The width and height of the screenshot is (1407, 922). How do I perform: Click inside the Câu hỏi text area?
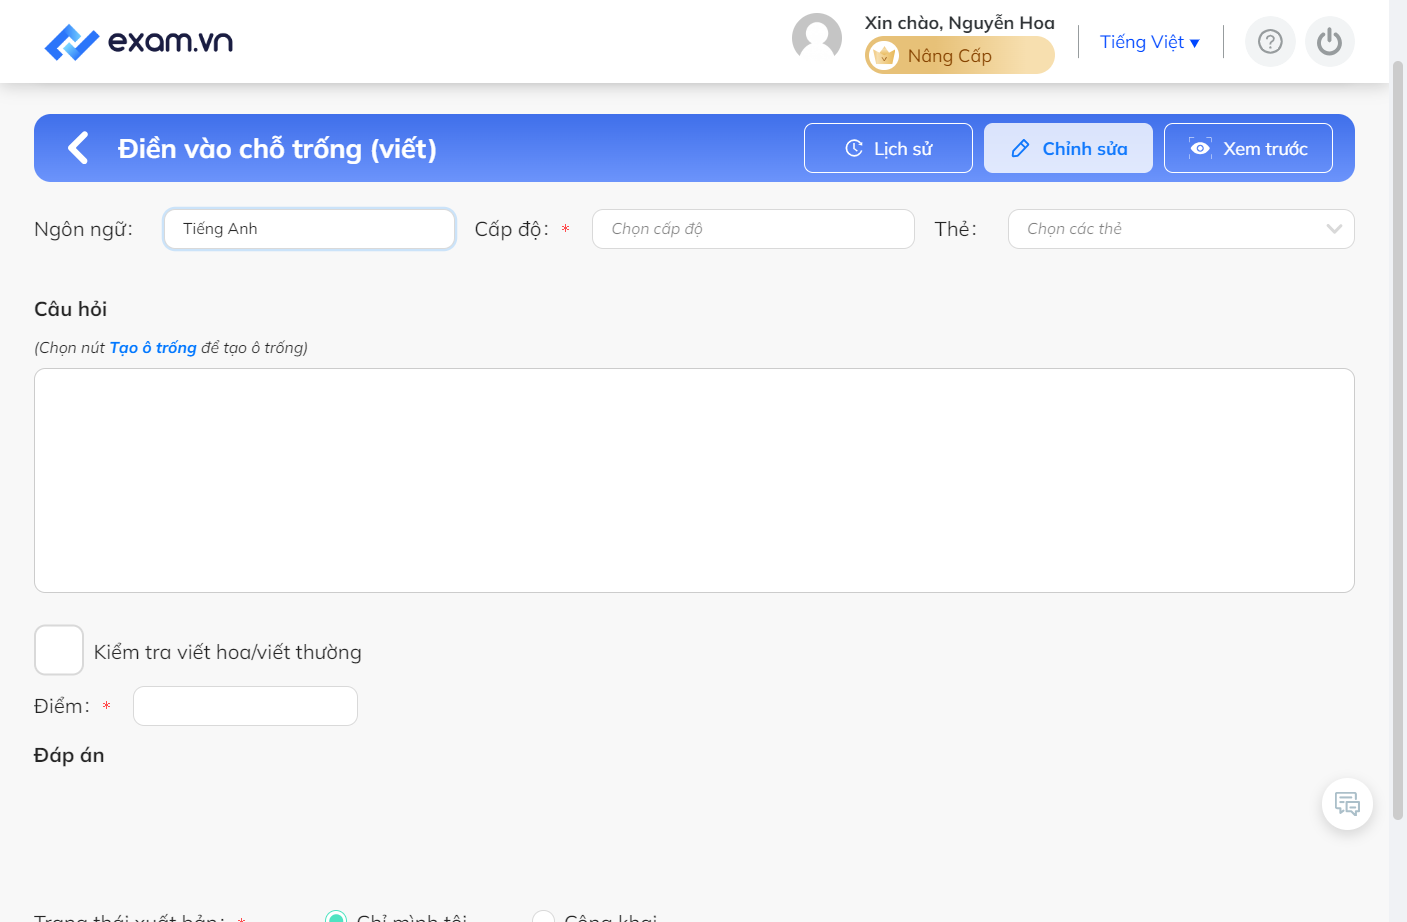click(694, 480)
